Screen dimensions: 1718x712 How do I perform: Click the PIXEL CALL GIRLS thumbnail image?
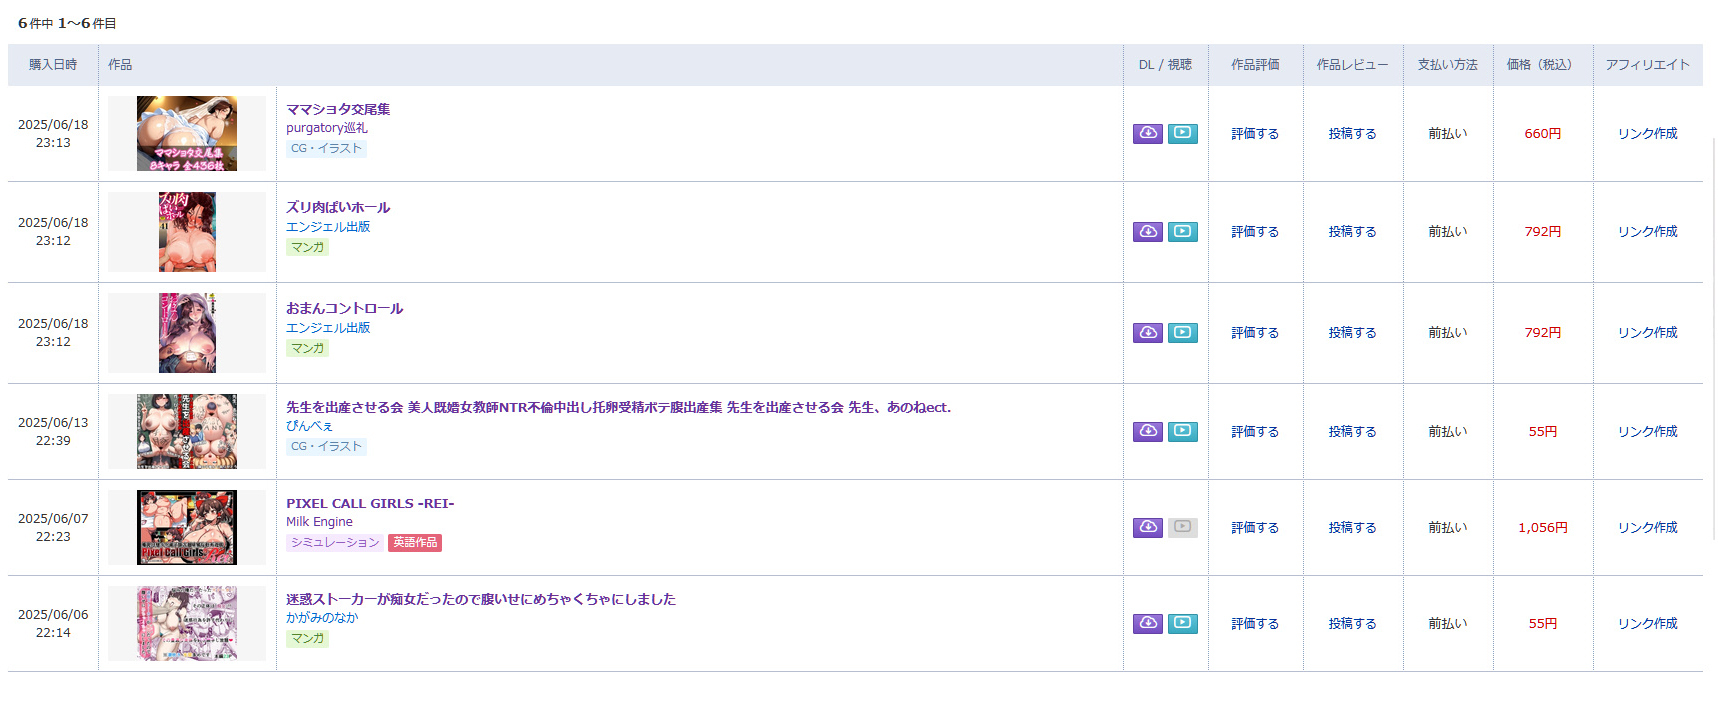coord(187,527)
